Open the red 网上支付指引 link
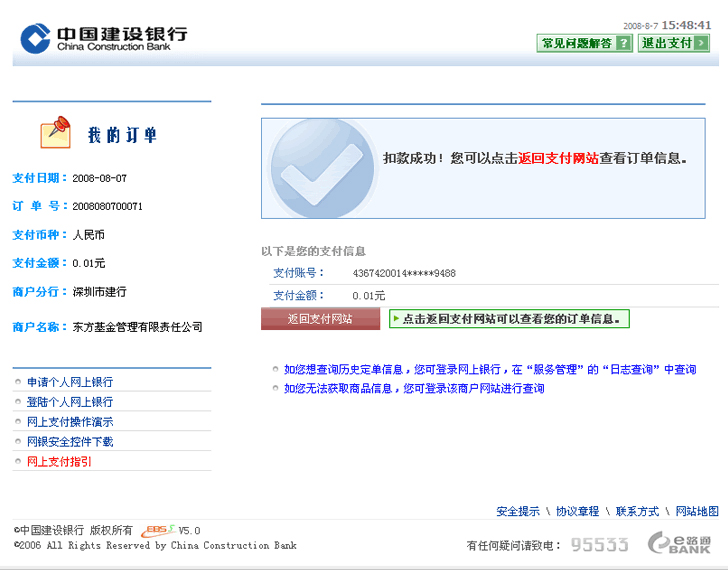Screen dimensions: 728x570 tap(59, 462)
